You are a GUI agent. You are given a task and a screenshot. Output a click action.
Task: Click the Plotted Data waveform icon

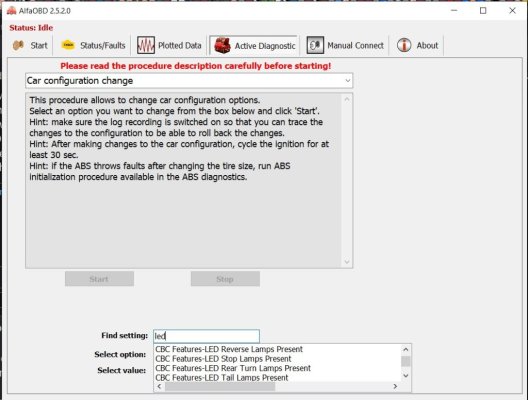tap(146, 45)
